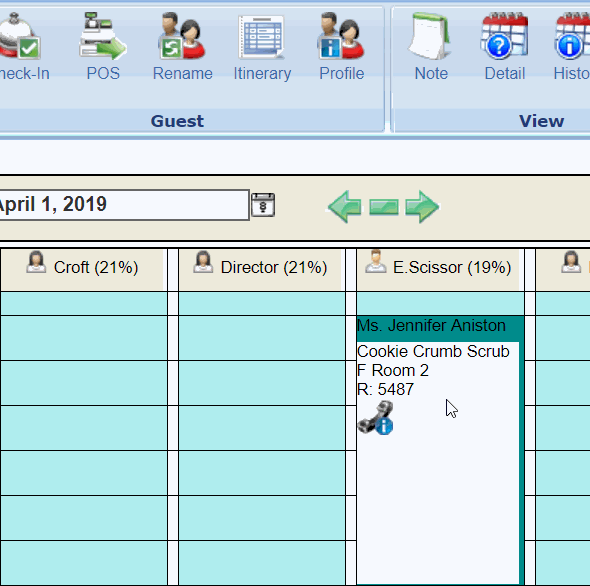Show History with the calendar info icon
This screenshot has height=586, width=590.
(572, 36)
